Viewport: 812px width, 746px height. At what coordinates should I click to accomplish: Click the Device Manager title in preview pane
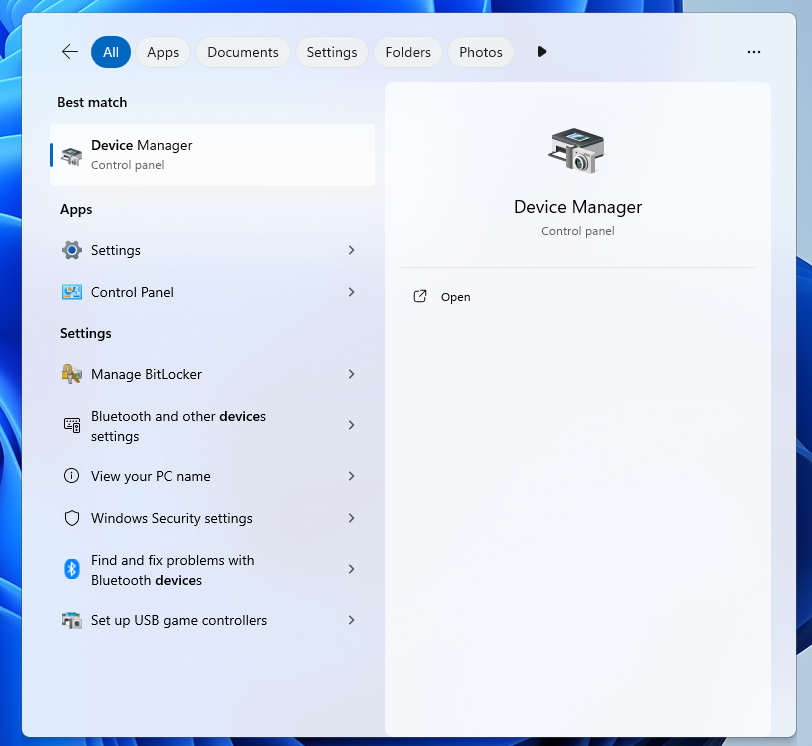[578, 207]
